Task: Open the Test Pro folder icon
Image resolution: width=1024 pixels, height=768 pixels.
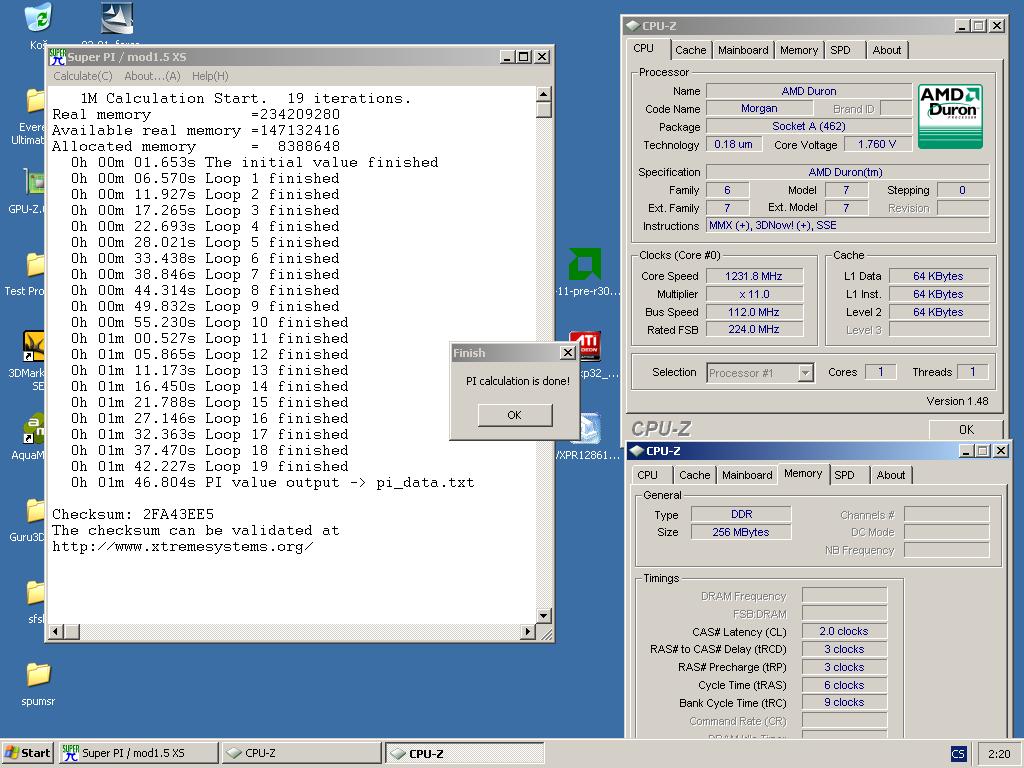Action: coord(35,265)
